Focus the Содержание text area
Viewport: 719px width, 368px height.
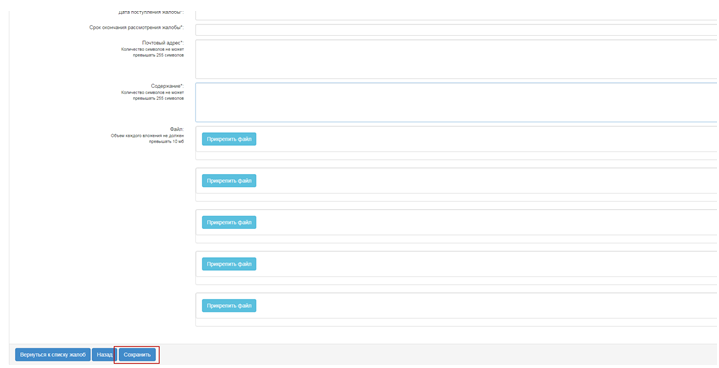(457, 102)
